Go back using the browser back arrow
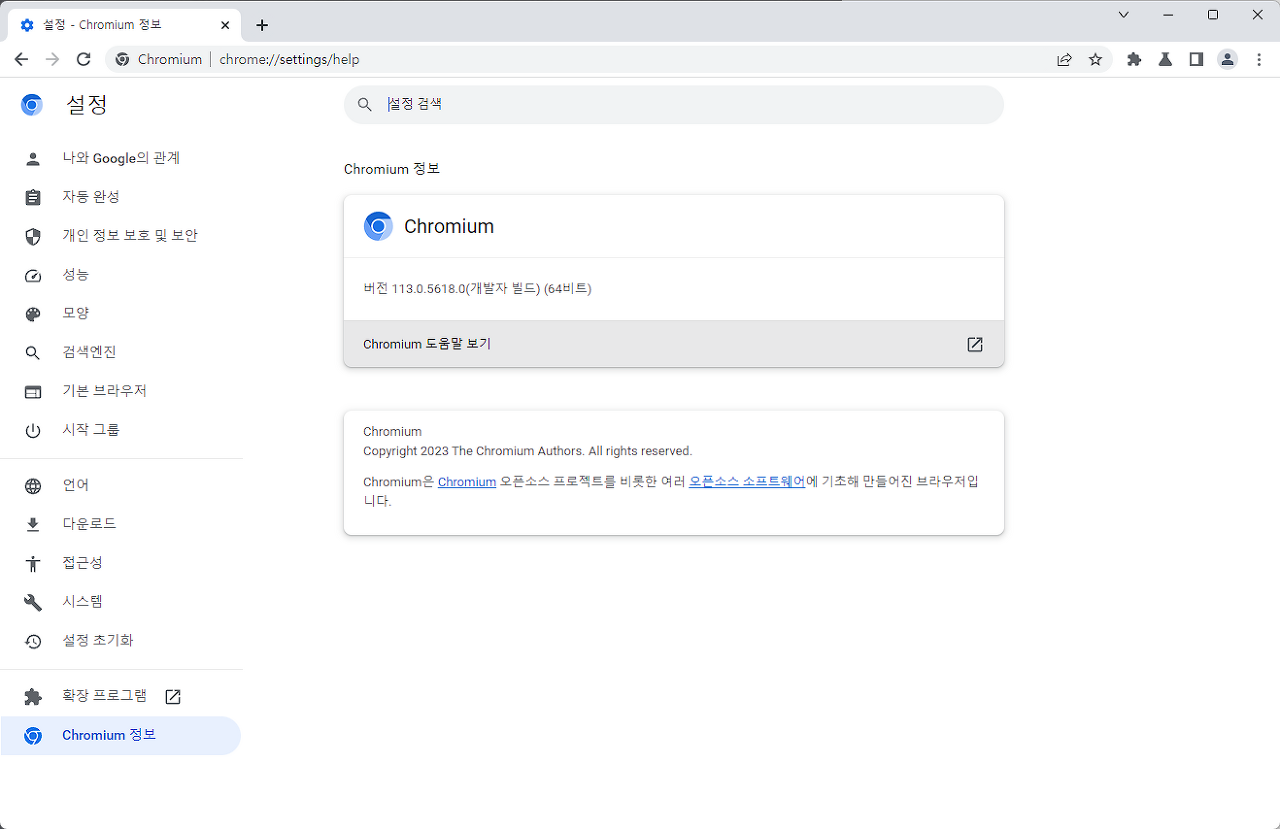 tap(21, 59)
